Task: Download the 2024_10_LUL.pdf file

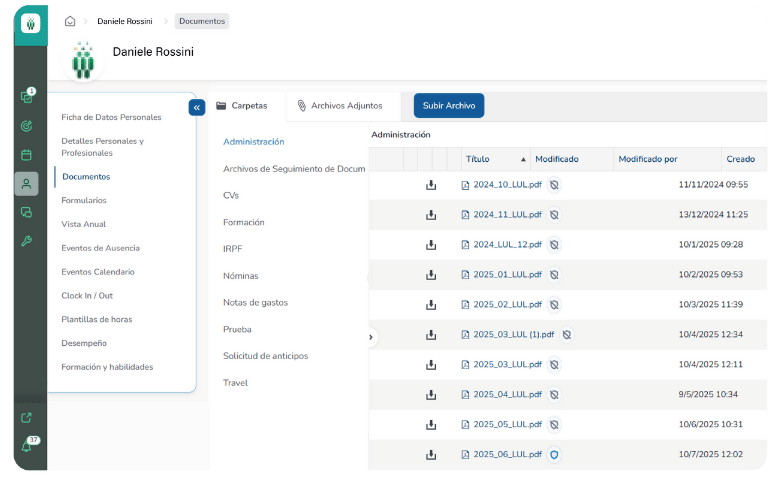Action: click(431, 185)
